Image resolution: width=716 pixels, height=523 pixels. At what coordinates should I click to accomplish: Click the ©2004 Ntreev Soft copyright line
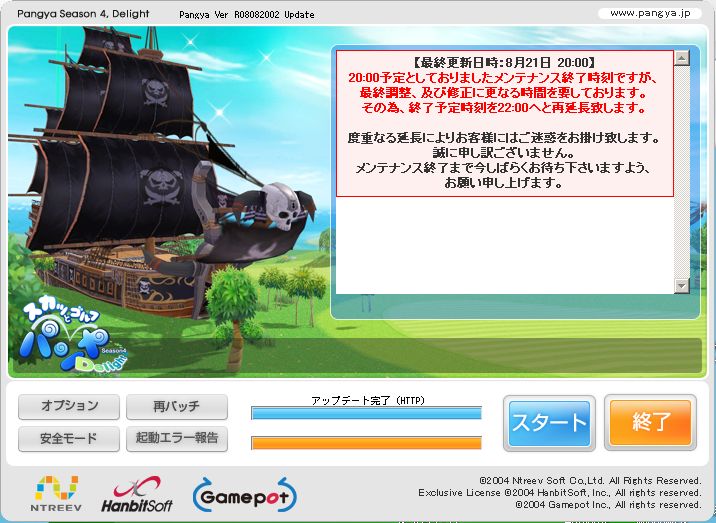pyautogui.click(x=590, y=481)
